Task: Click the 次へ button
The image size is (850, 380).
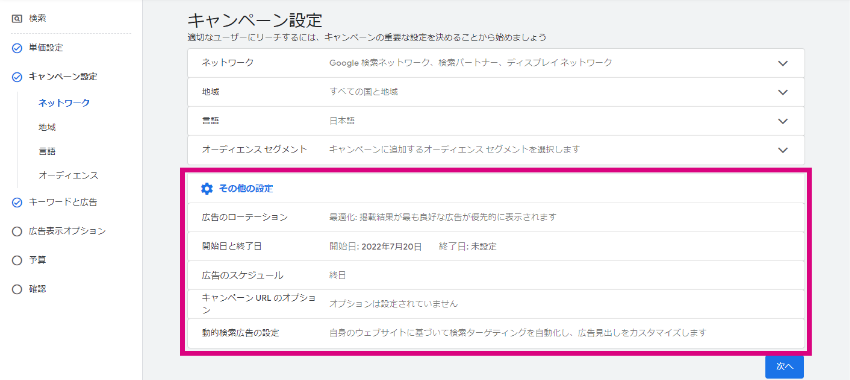Action: (784, 366)
